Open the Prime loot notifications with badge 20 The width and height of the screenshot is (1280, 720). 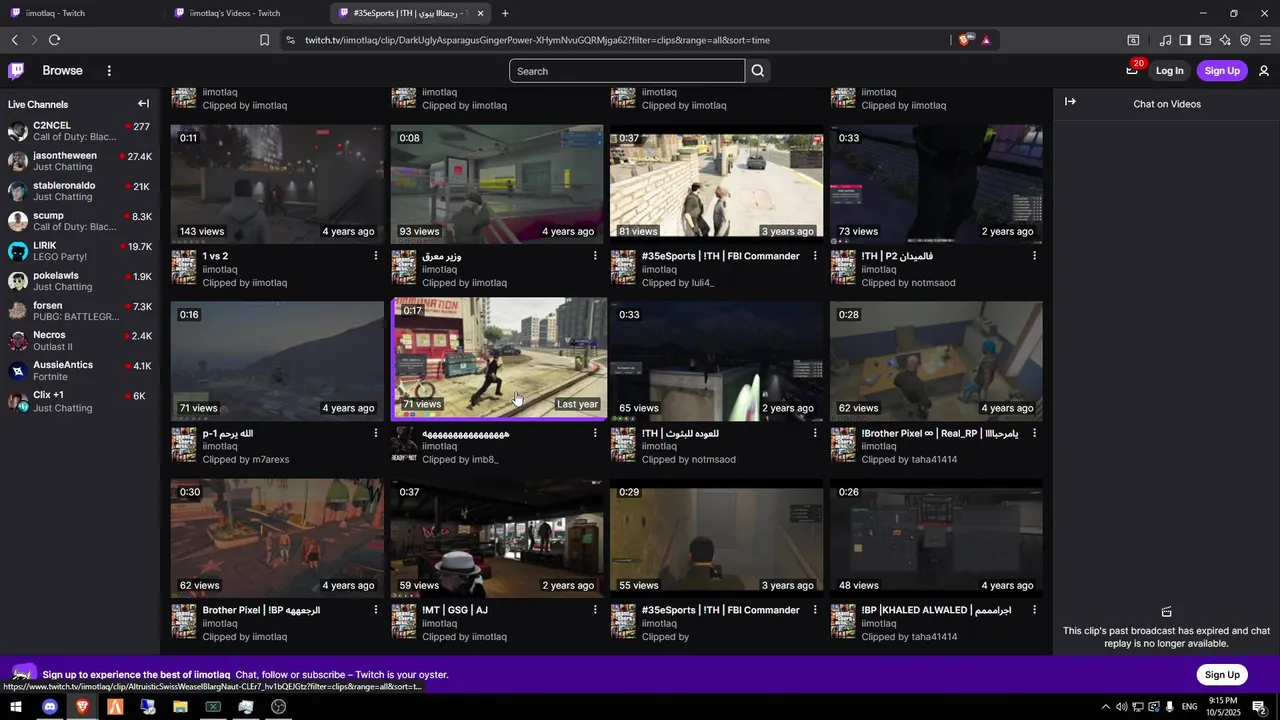[1132, 68]
